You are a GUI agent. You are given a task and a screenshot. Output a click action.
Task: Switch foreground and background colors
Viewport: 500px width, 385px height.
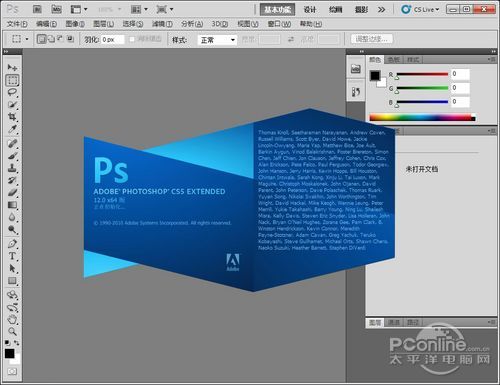[x=17, y=343]
